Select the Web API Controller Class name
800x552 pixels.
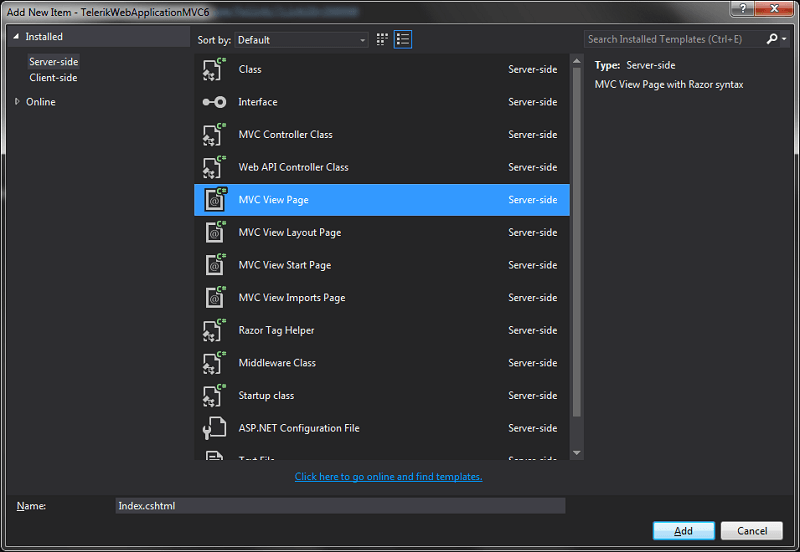click(x=293, y=167)
